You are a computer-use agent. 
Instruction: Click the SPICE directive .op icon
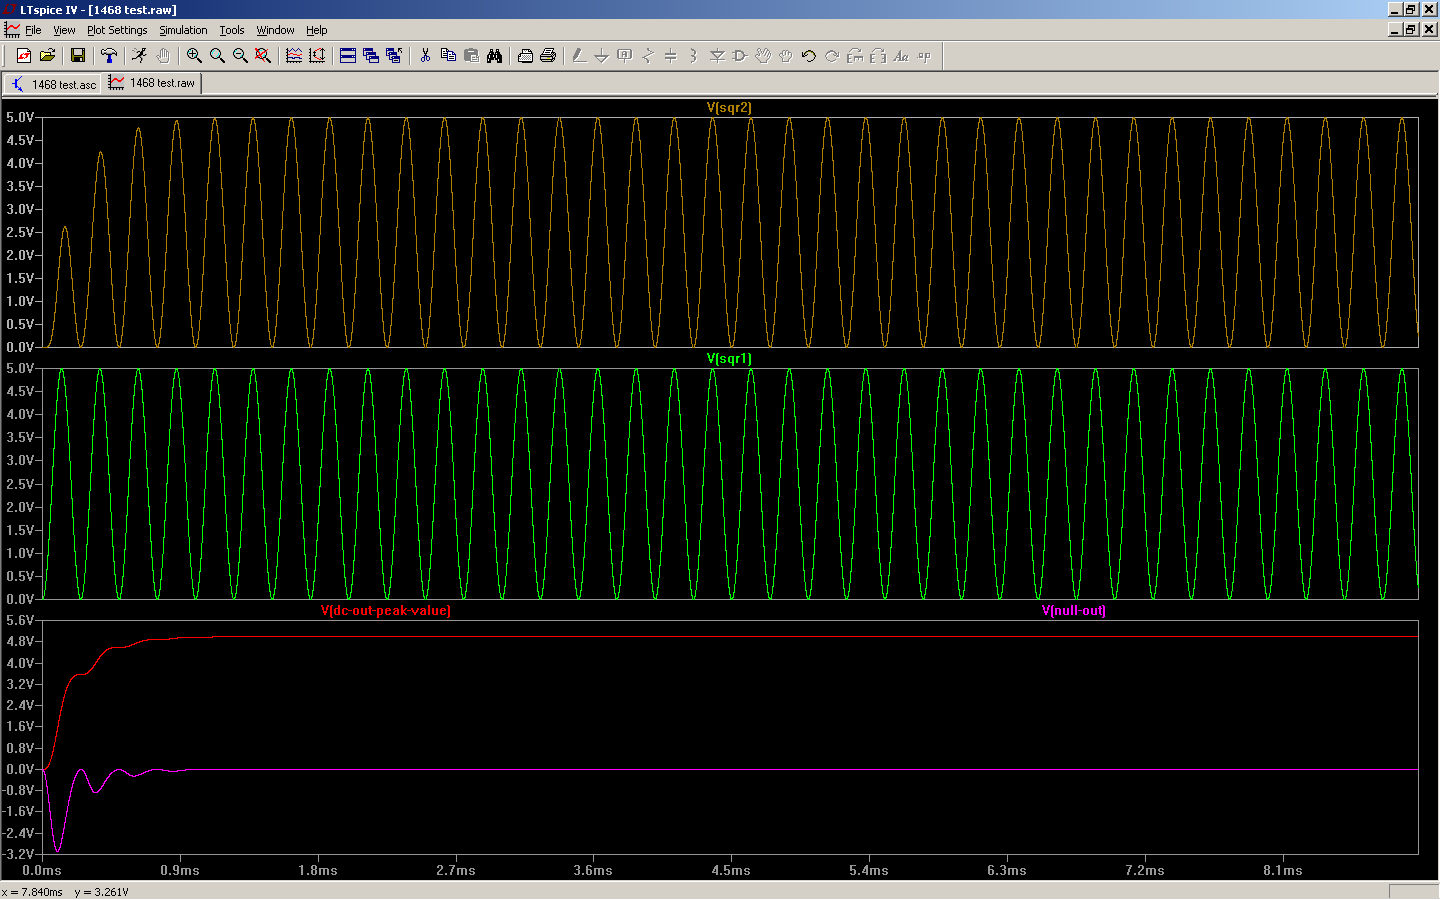click(924, 56)
